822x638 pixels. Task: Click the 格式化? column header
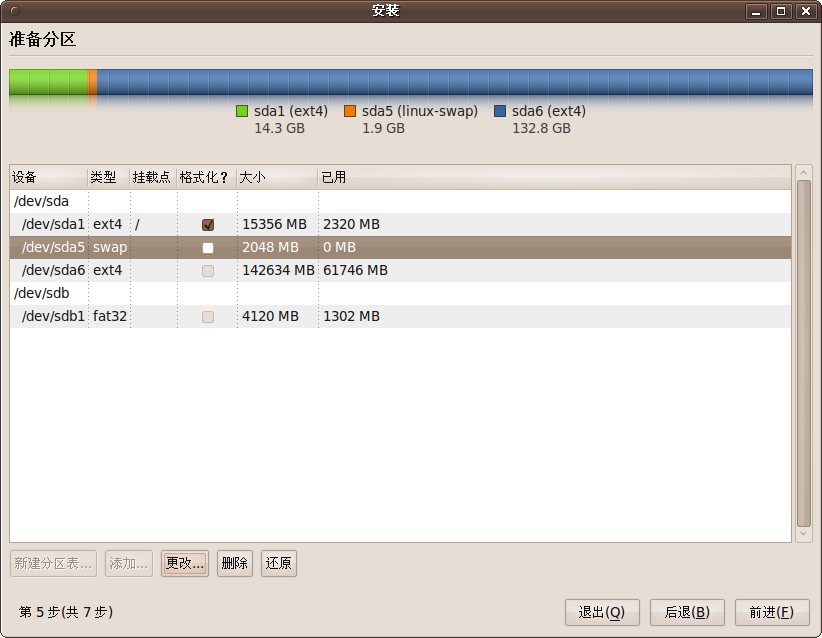tap(207, 177)
